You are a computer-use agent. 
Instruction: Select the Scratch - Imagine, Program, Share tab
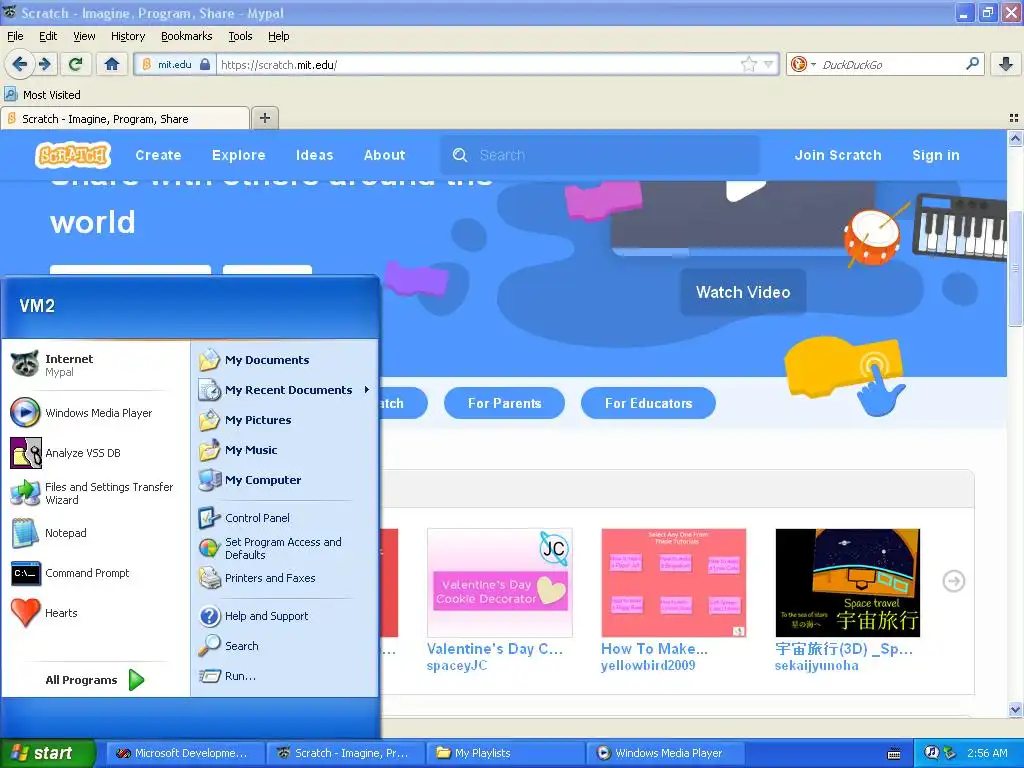coord(125,119)
